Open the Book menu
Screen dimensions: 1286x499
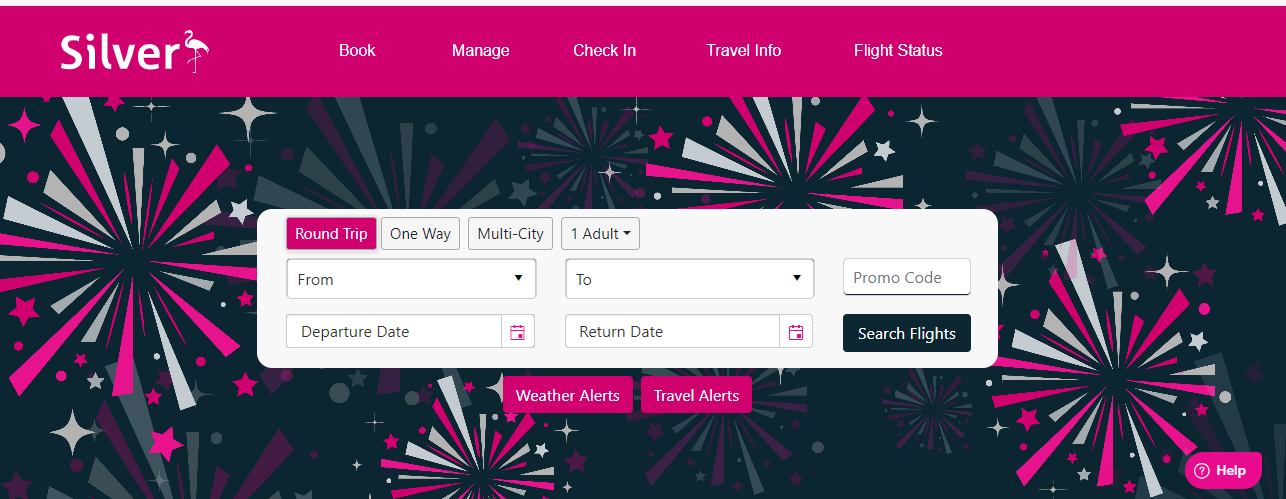click(x=357, y=50)
